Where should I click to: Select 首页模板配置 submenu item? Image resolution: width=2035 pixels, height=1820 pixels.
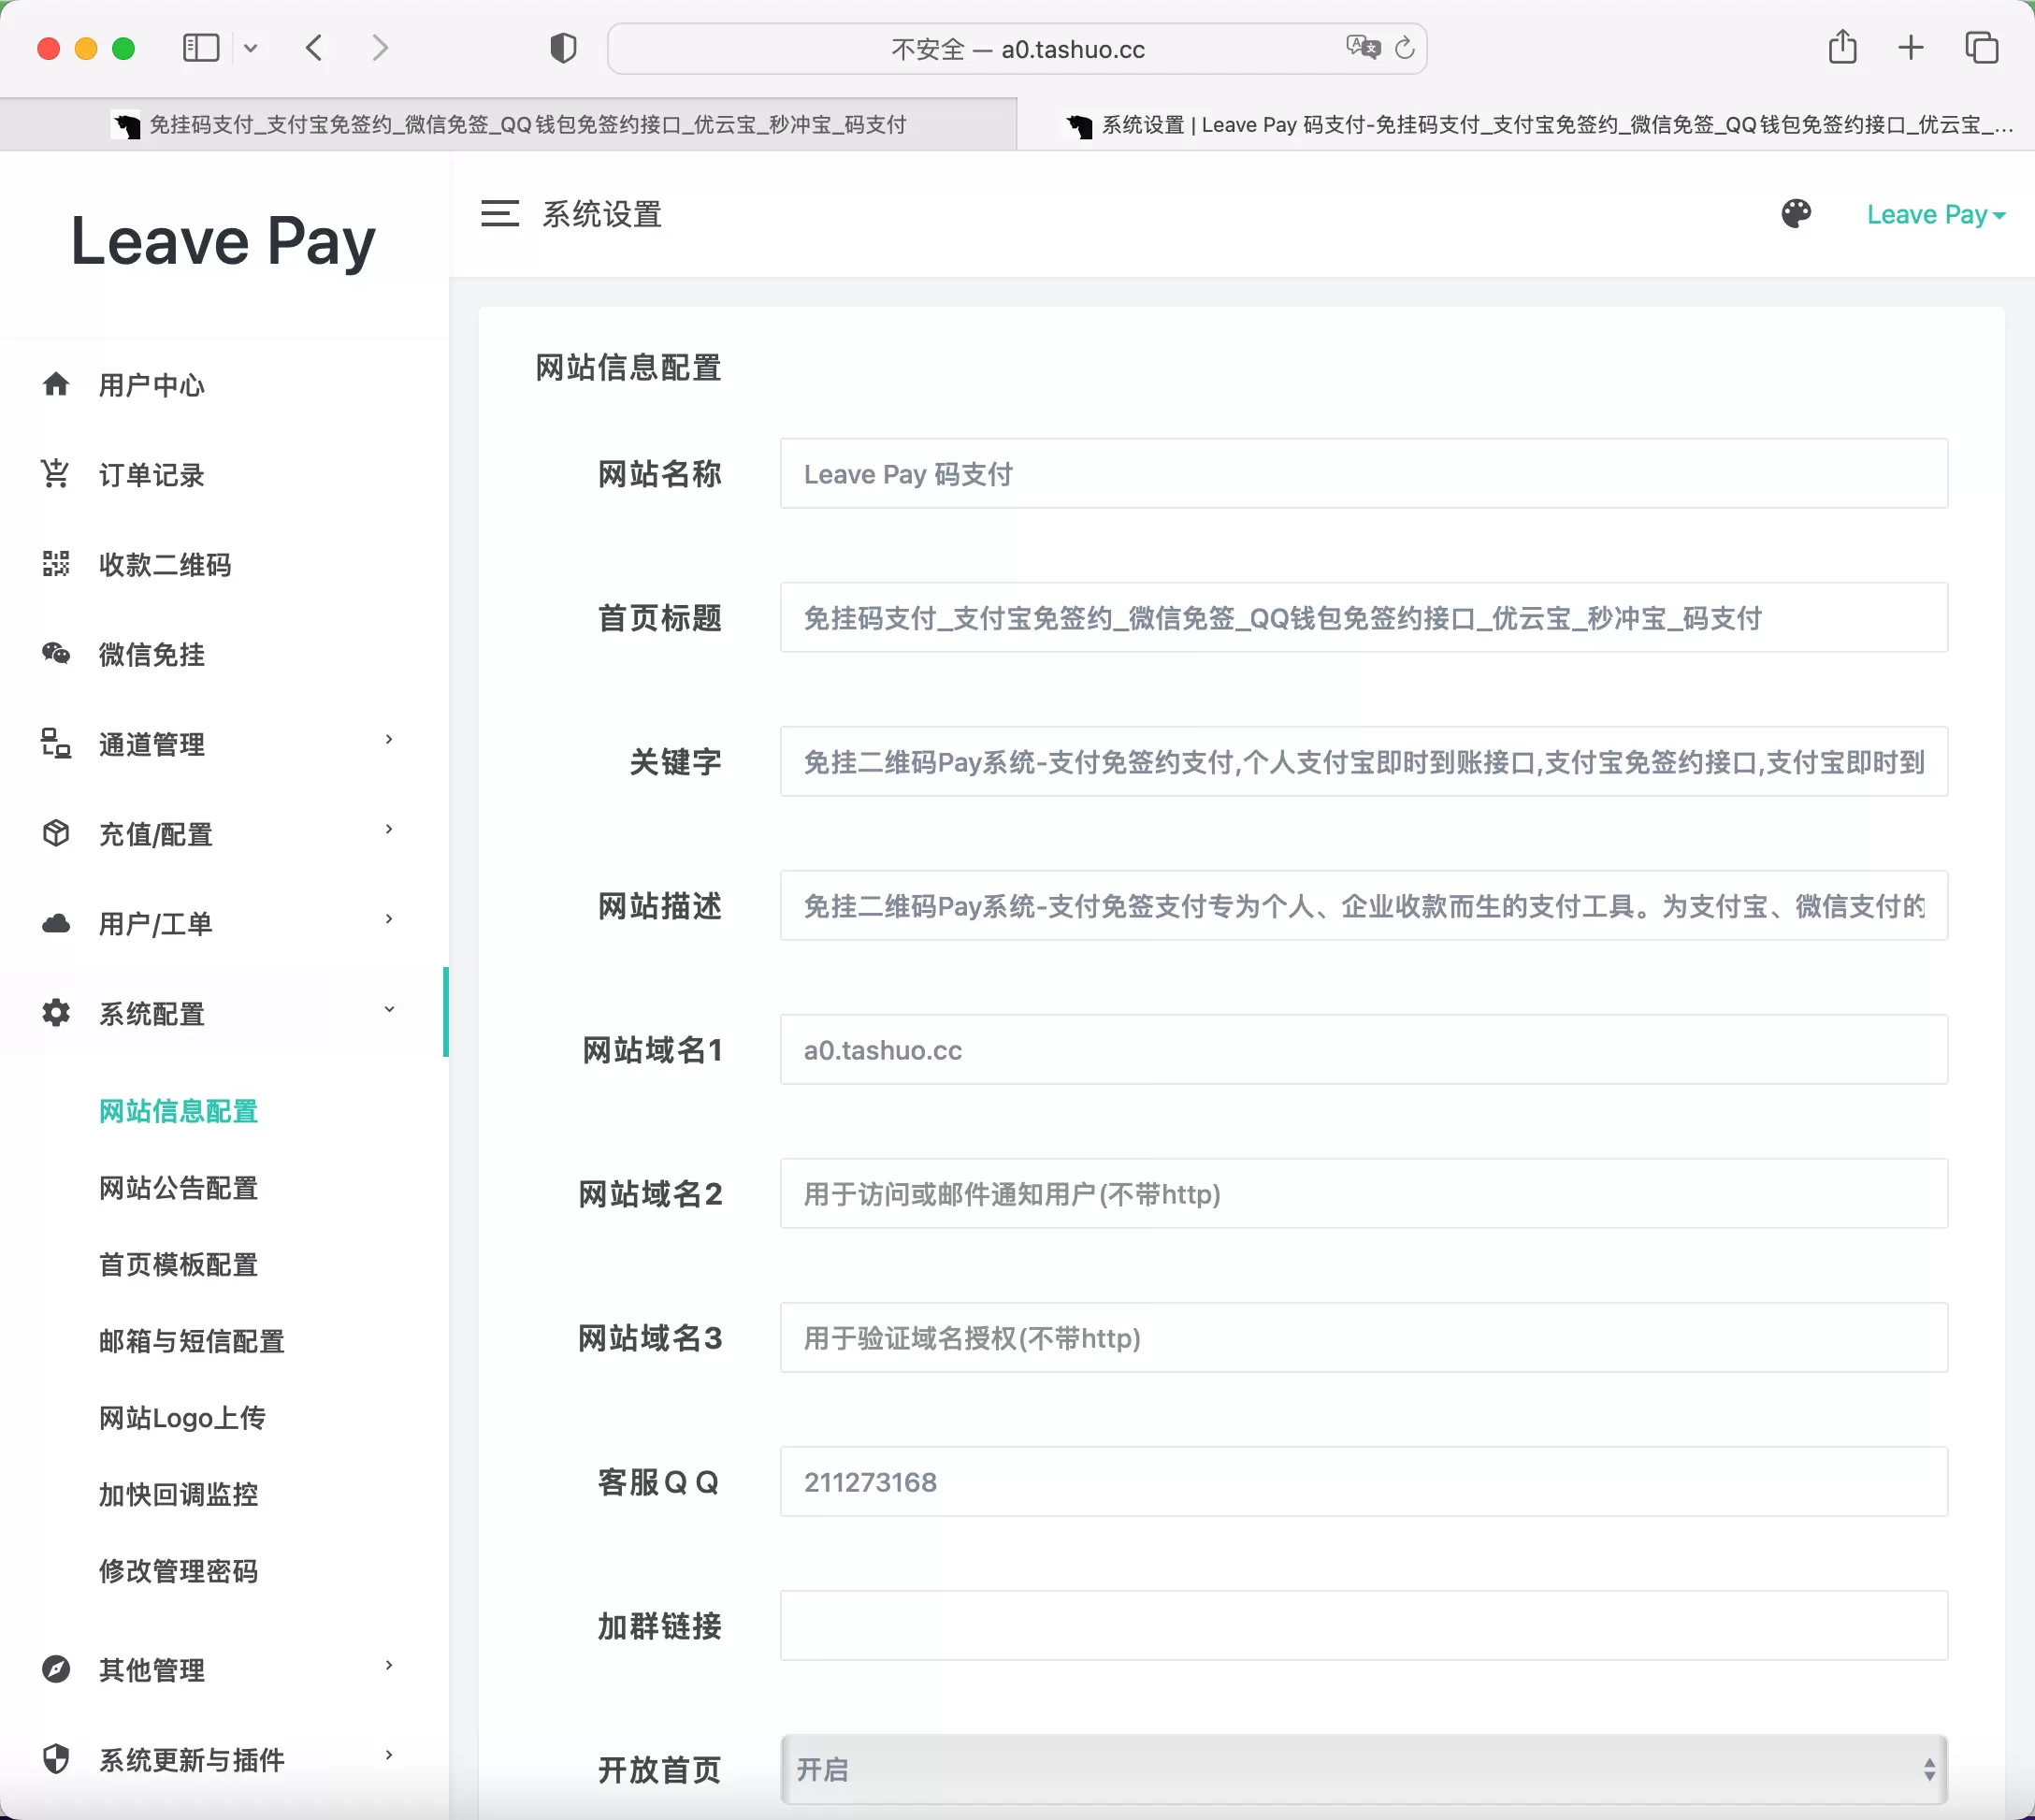[x=178, y=1265]
